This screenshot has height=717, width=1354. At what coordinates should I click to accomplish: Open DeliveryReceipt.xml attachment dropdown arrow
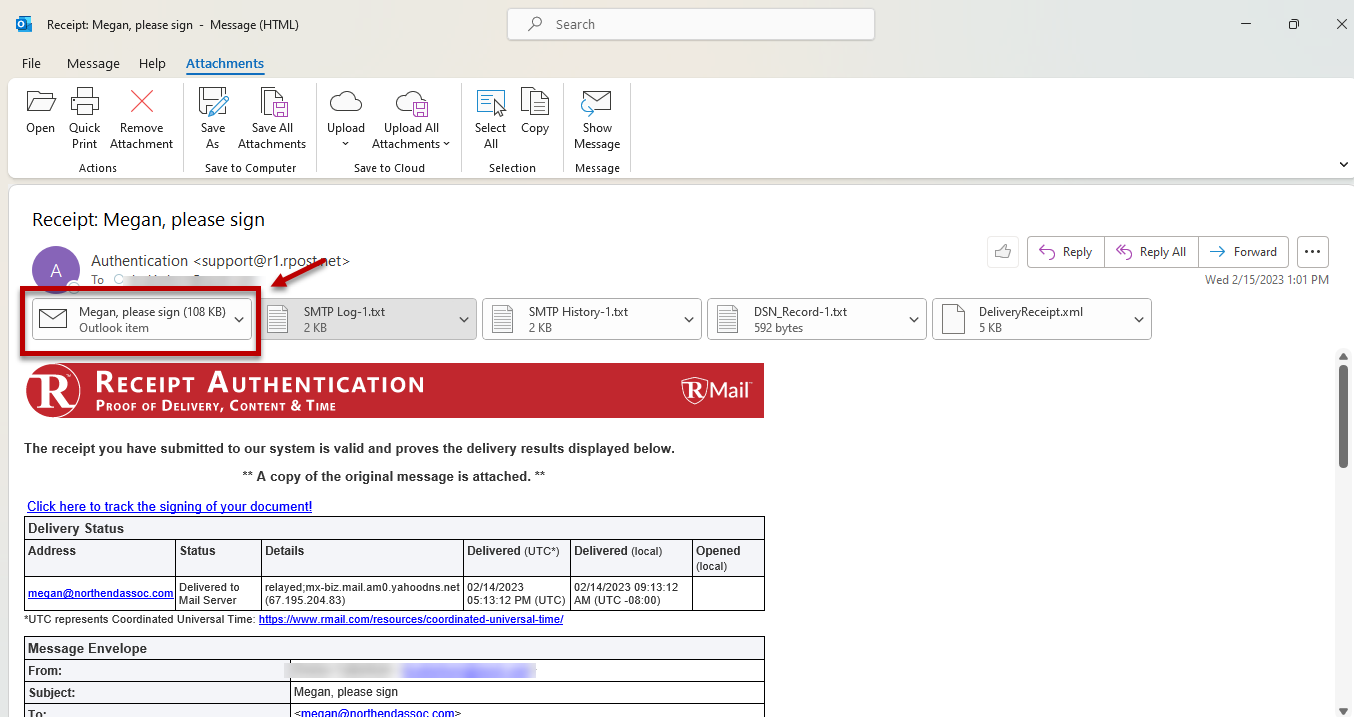[1140, 320]
